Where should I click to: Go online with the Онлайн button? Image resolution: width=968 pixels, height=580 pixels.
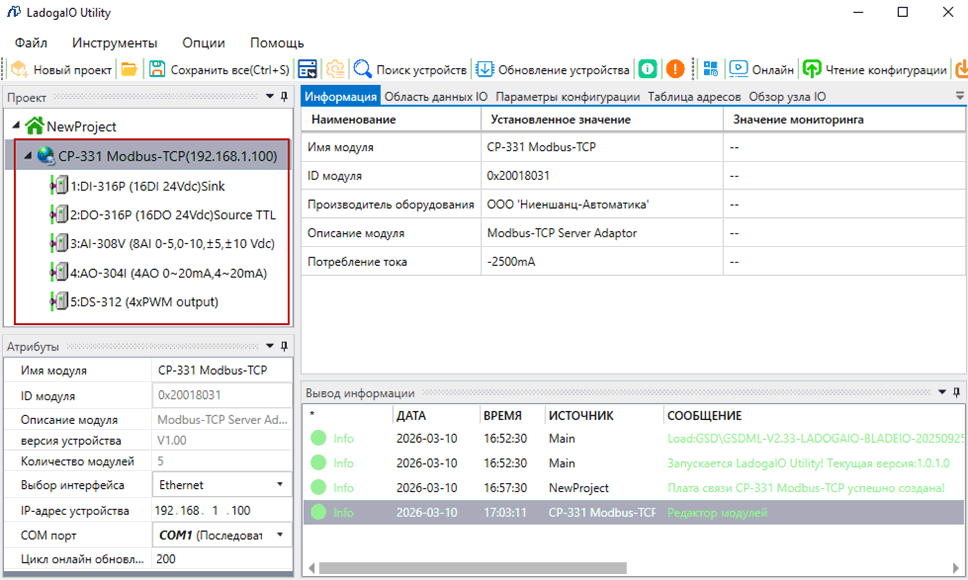coord(761,69)
